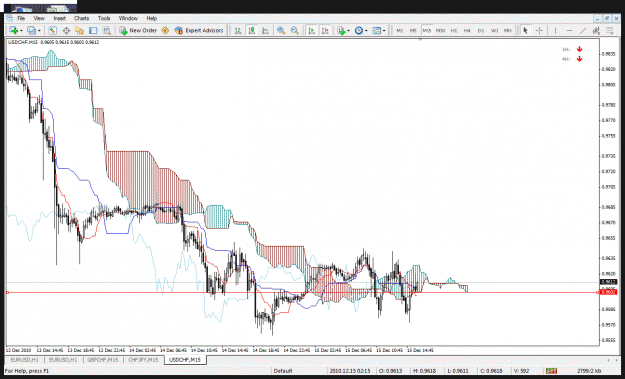Toggle Chart Shift on the toolbar

(x=325, y=30)
